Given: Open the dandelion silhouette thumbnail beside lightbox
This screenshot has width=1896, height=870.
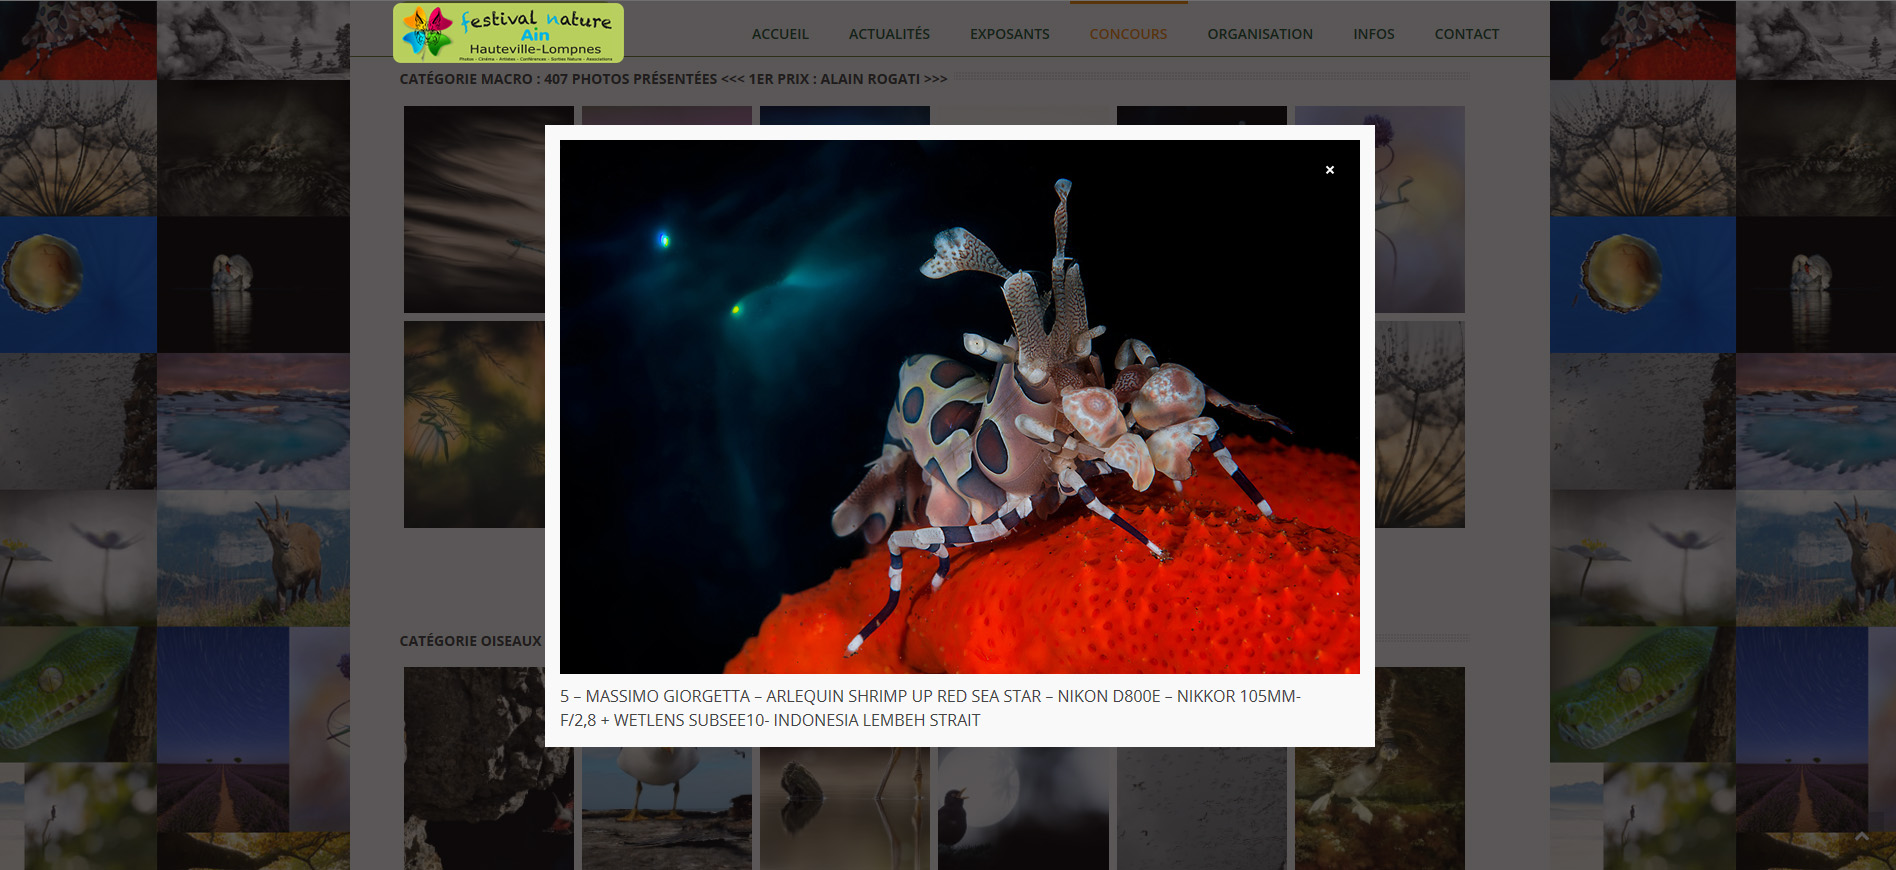Looking at the screenshot, I should click(x=1420, y=424).
